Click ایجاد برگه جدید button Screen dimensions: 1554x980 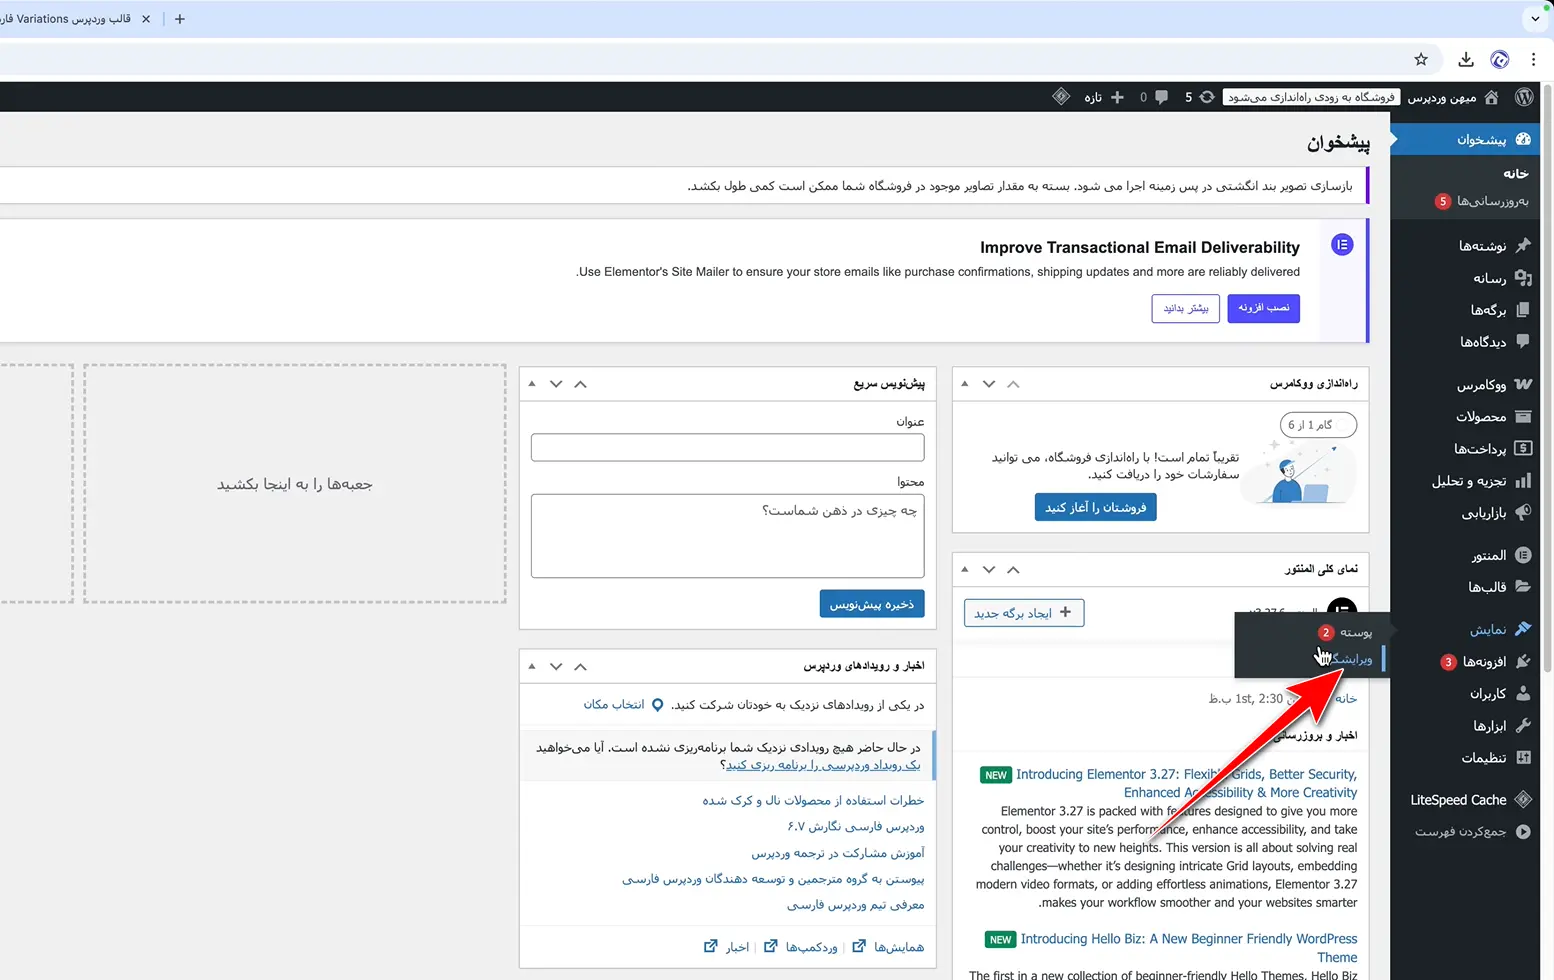tap(1024, 613)
